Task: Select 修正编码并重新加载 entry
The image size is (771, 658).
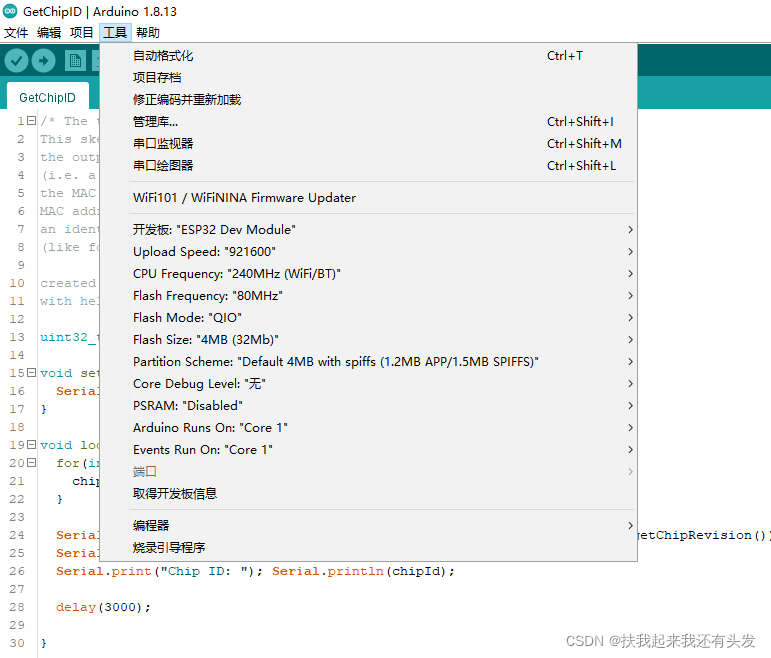Action: point(369,100)
